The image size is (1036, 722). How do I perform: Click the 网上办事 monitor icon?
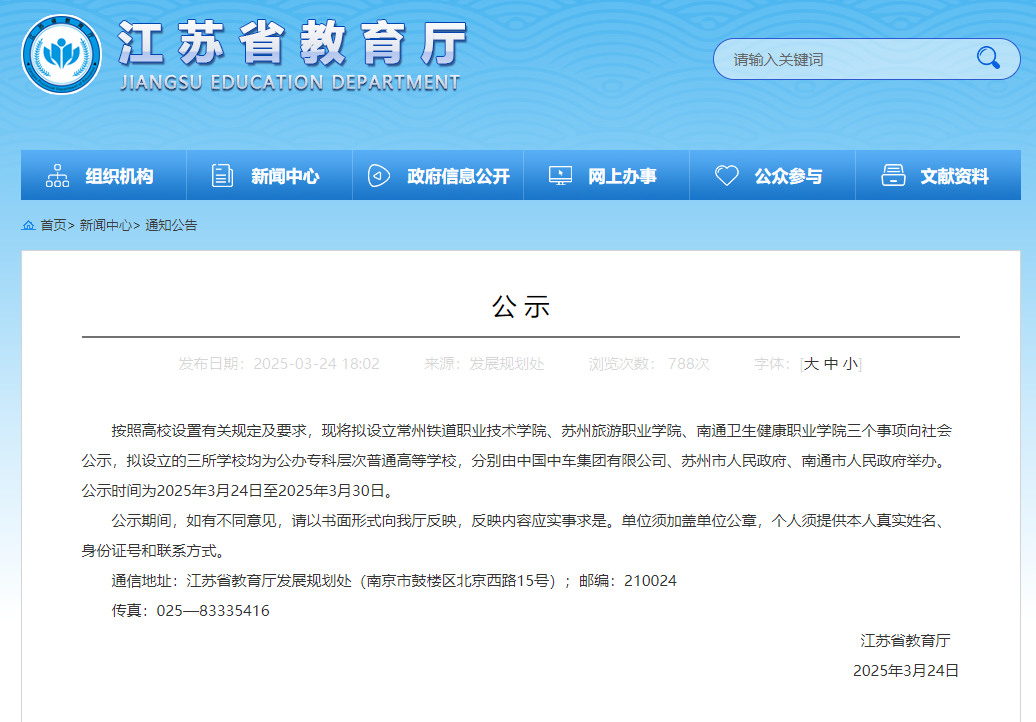click(x=560, y=176)
